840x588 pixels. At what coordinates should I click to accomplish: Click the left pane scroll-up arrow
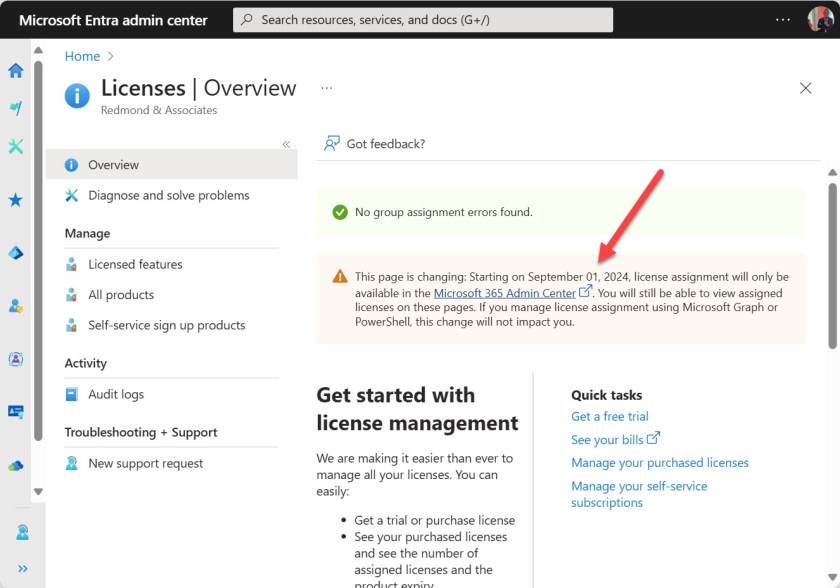pos(38,50)
